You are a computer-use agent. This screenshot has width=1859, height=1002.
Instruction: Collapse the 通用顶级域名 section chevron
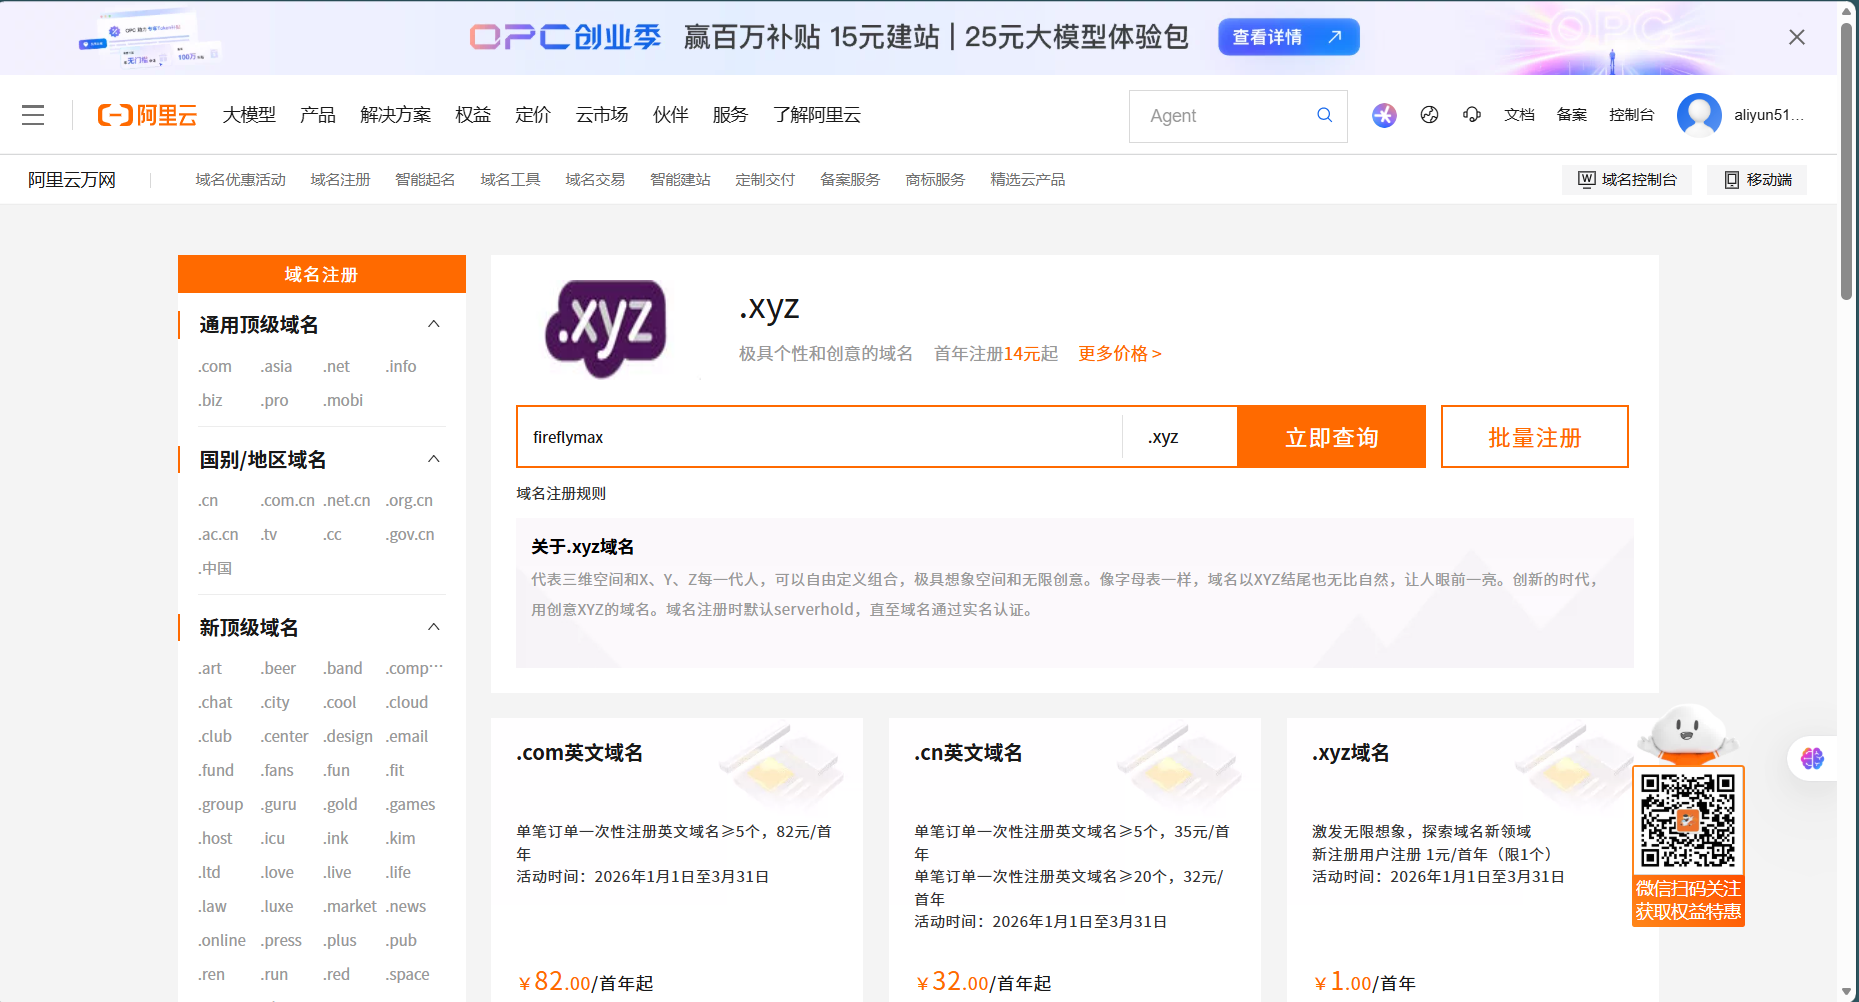coord(434,324)
